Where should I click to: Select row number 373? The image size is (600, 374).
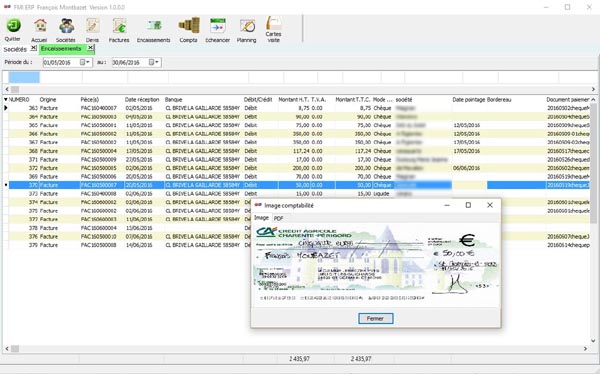(x=298, y=194)
